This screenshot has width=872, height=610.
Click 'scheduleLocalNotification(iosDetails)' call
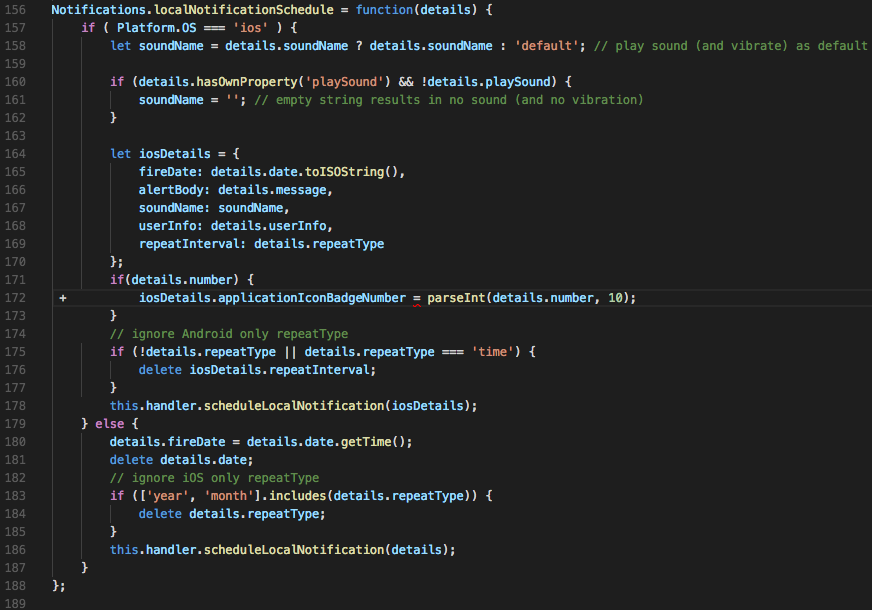tap(337, 406)
